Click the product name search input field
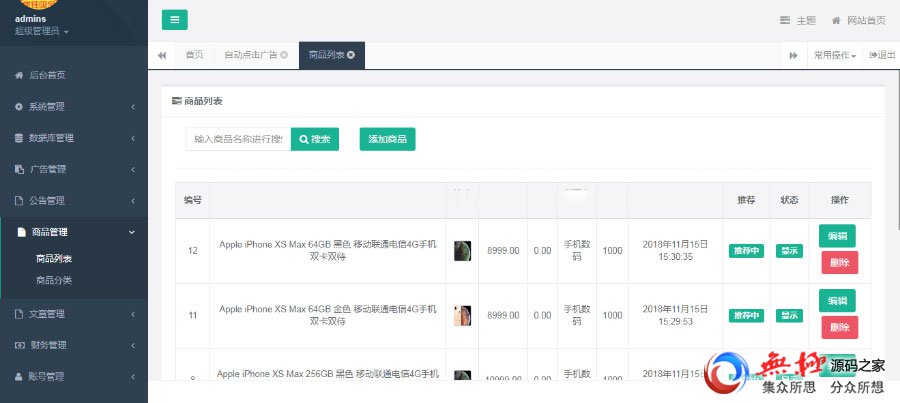 click(x=238, y=139)
